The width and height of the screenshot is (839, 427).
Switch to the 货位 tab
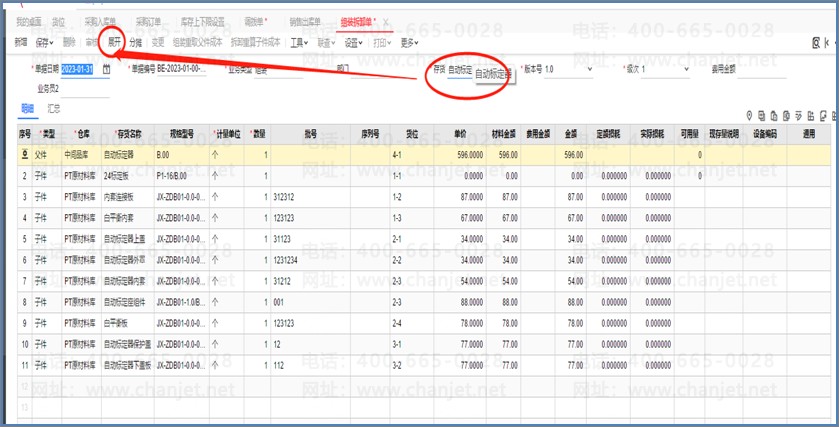point(58,22)
